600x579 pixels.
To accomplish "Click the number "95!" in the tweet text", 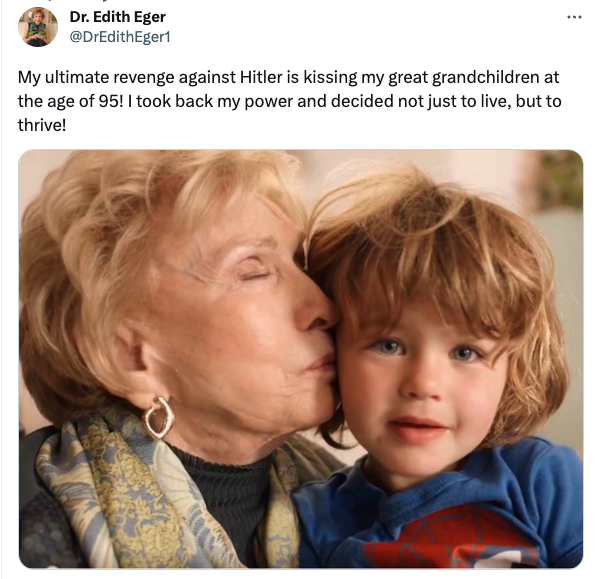I will 111,101.
